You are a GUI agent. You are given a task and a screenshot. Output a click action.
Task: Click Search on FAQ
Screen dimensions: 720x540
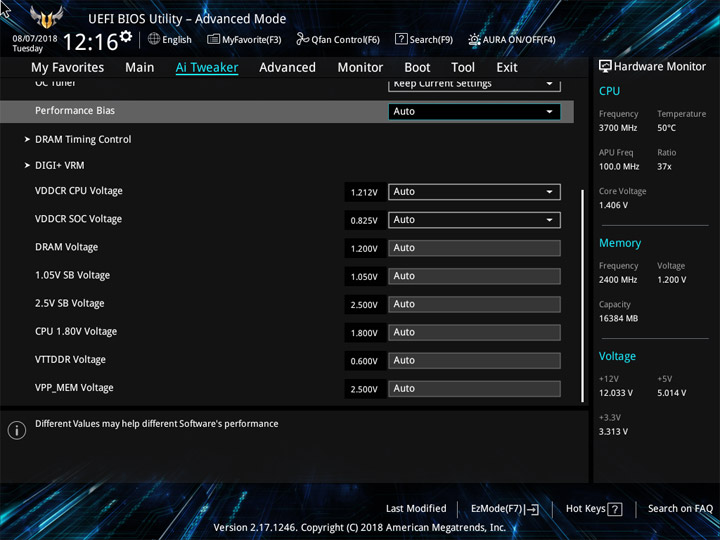(680, 508)
